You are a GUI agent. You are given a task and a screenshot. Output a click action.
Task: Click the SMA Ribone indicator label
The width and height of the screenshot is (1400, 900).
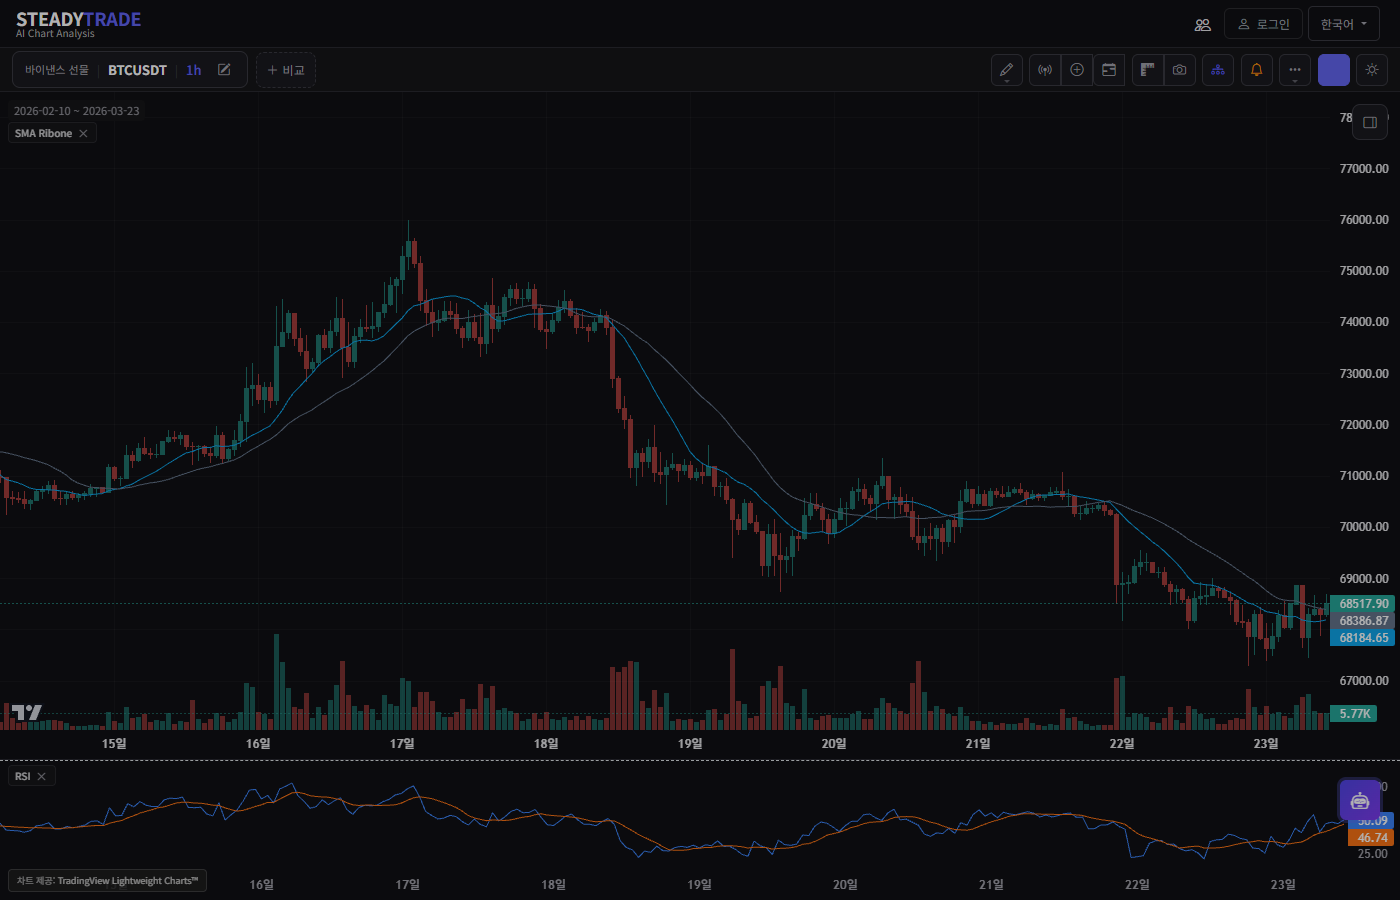[x=43, y=133]
